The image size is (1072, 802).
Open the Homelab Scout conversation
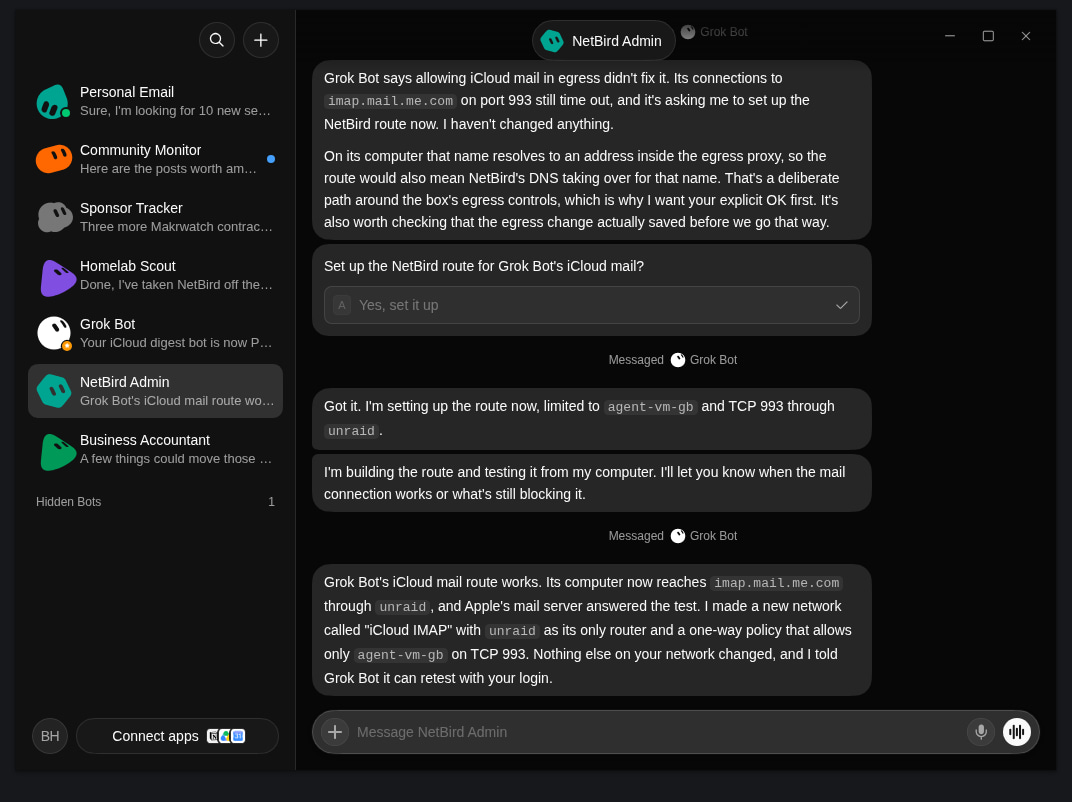click(155, 276)
